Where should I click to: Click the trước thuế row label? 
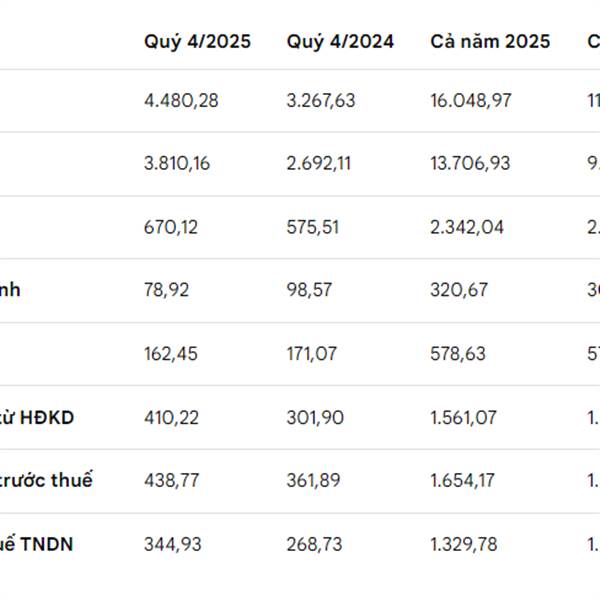(x=47, y=480)
